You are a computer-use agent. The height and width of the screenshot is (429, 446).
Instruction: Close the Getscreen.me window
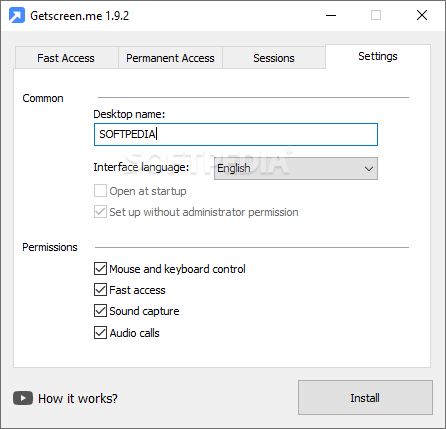pos(422,15)
